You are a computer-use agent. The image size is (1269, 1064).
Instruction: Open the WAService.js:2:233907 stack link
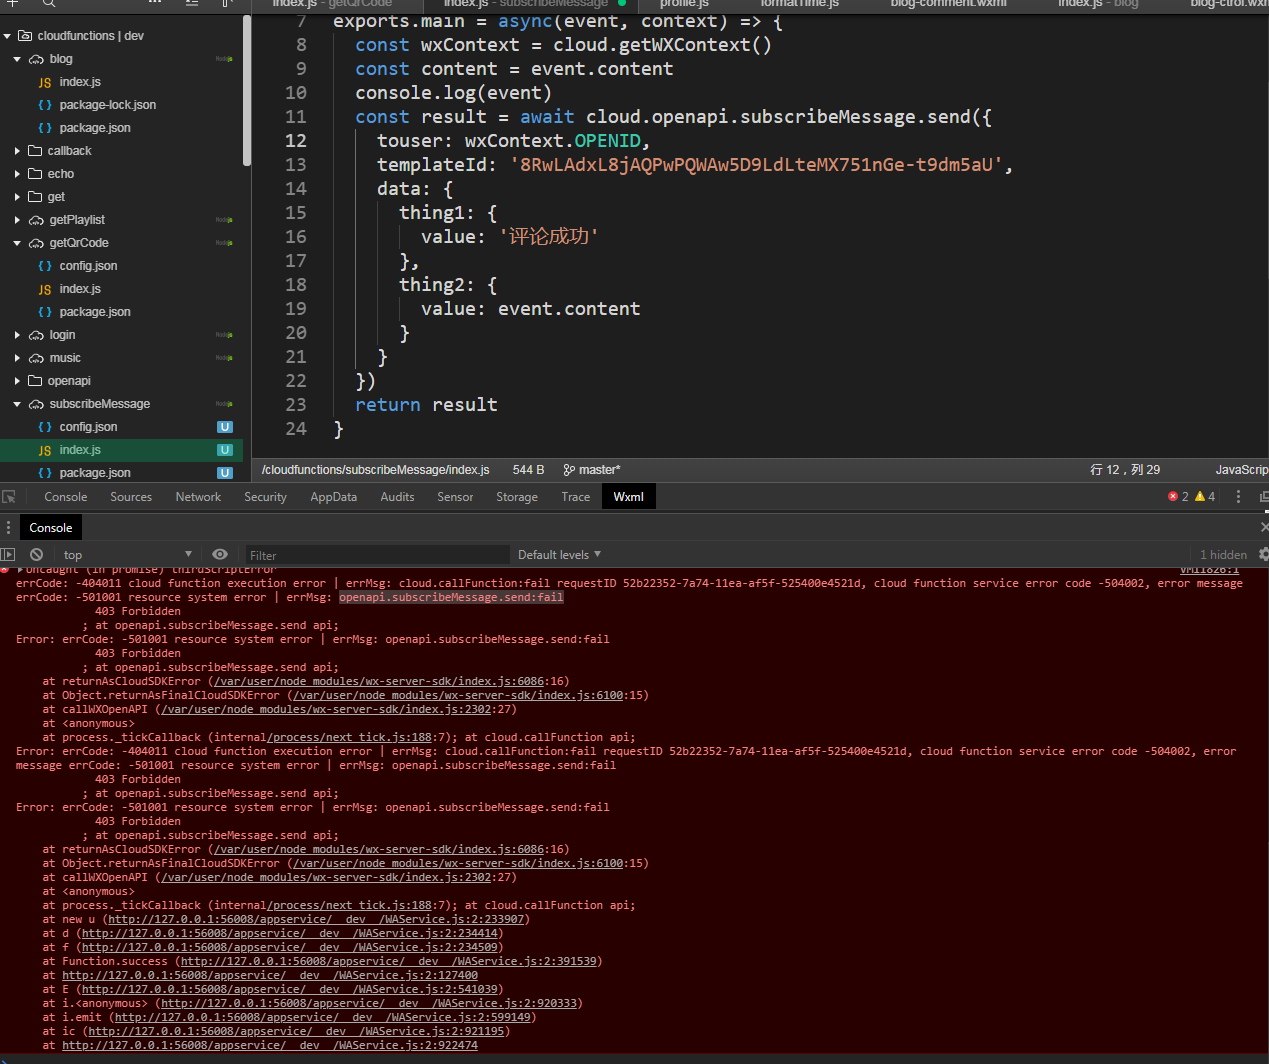tap(316, 919)
